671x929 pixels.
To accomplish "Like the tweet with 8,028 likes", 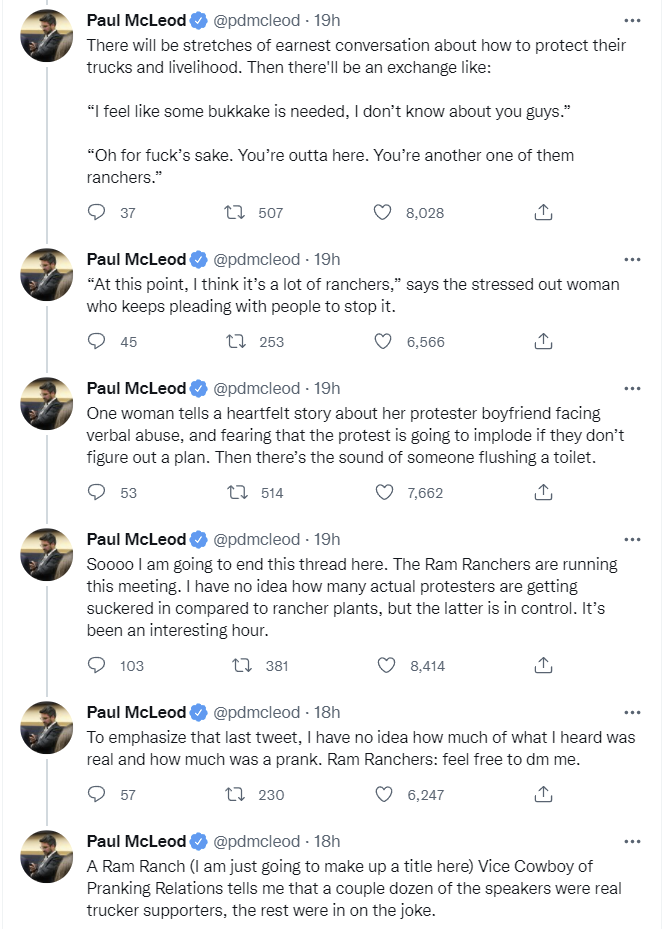I will tap(382, 212).
